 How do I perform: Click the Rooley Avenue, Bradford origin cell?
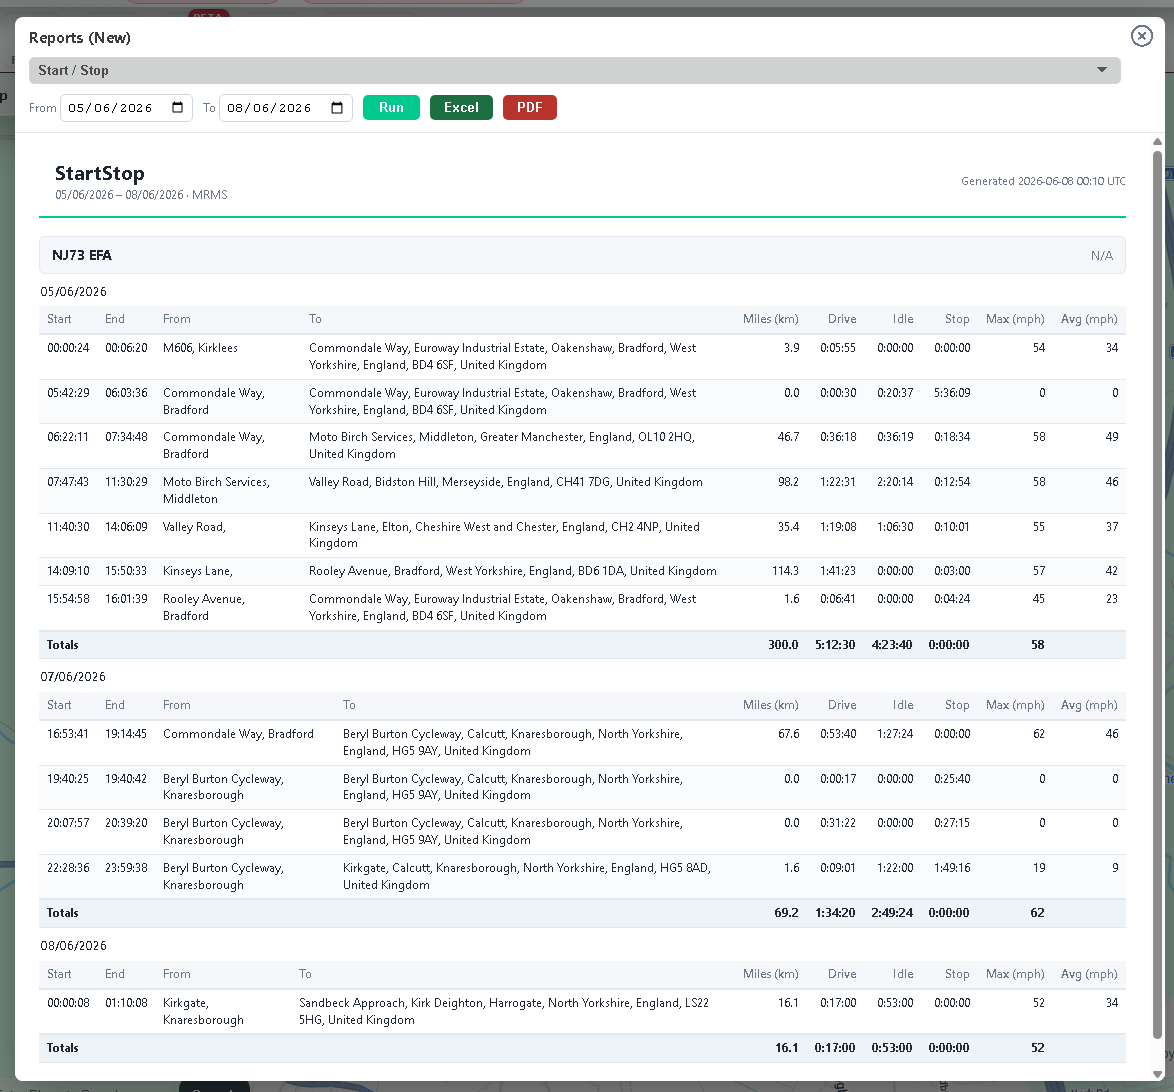[204, 607]
